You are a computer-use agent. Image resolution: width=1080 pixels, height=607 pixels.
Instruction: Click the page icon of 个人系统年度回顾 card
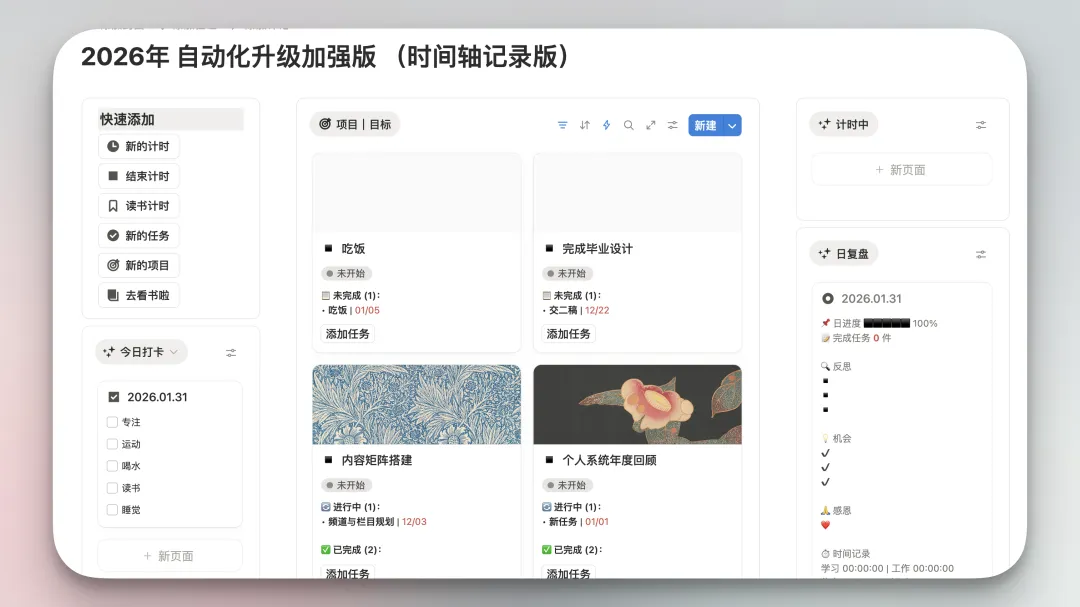tap(550, 460)
